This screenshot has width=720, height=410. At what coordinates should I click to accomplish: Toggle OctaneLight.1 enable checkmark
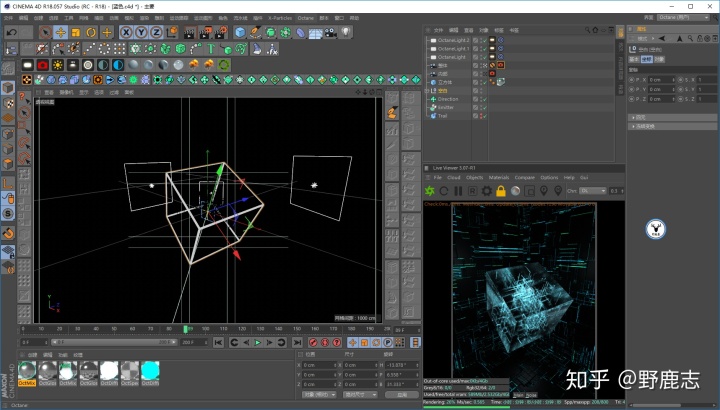coord(484,49)
